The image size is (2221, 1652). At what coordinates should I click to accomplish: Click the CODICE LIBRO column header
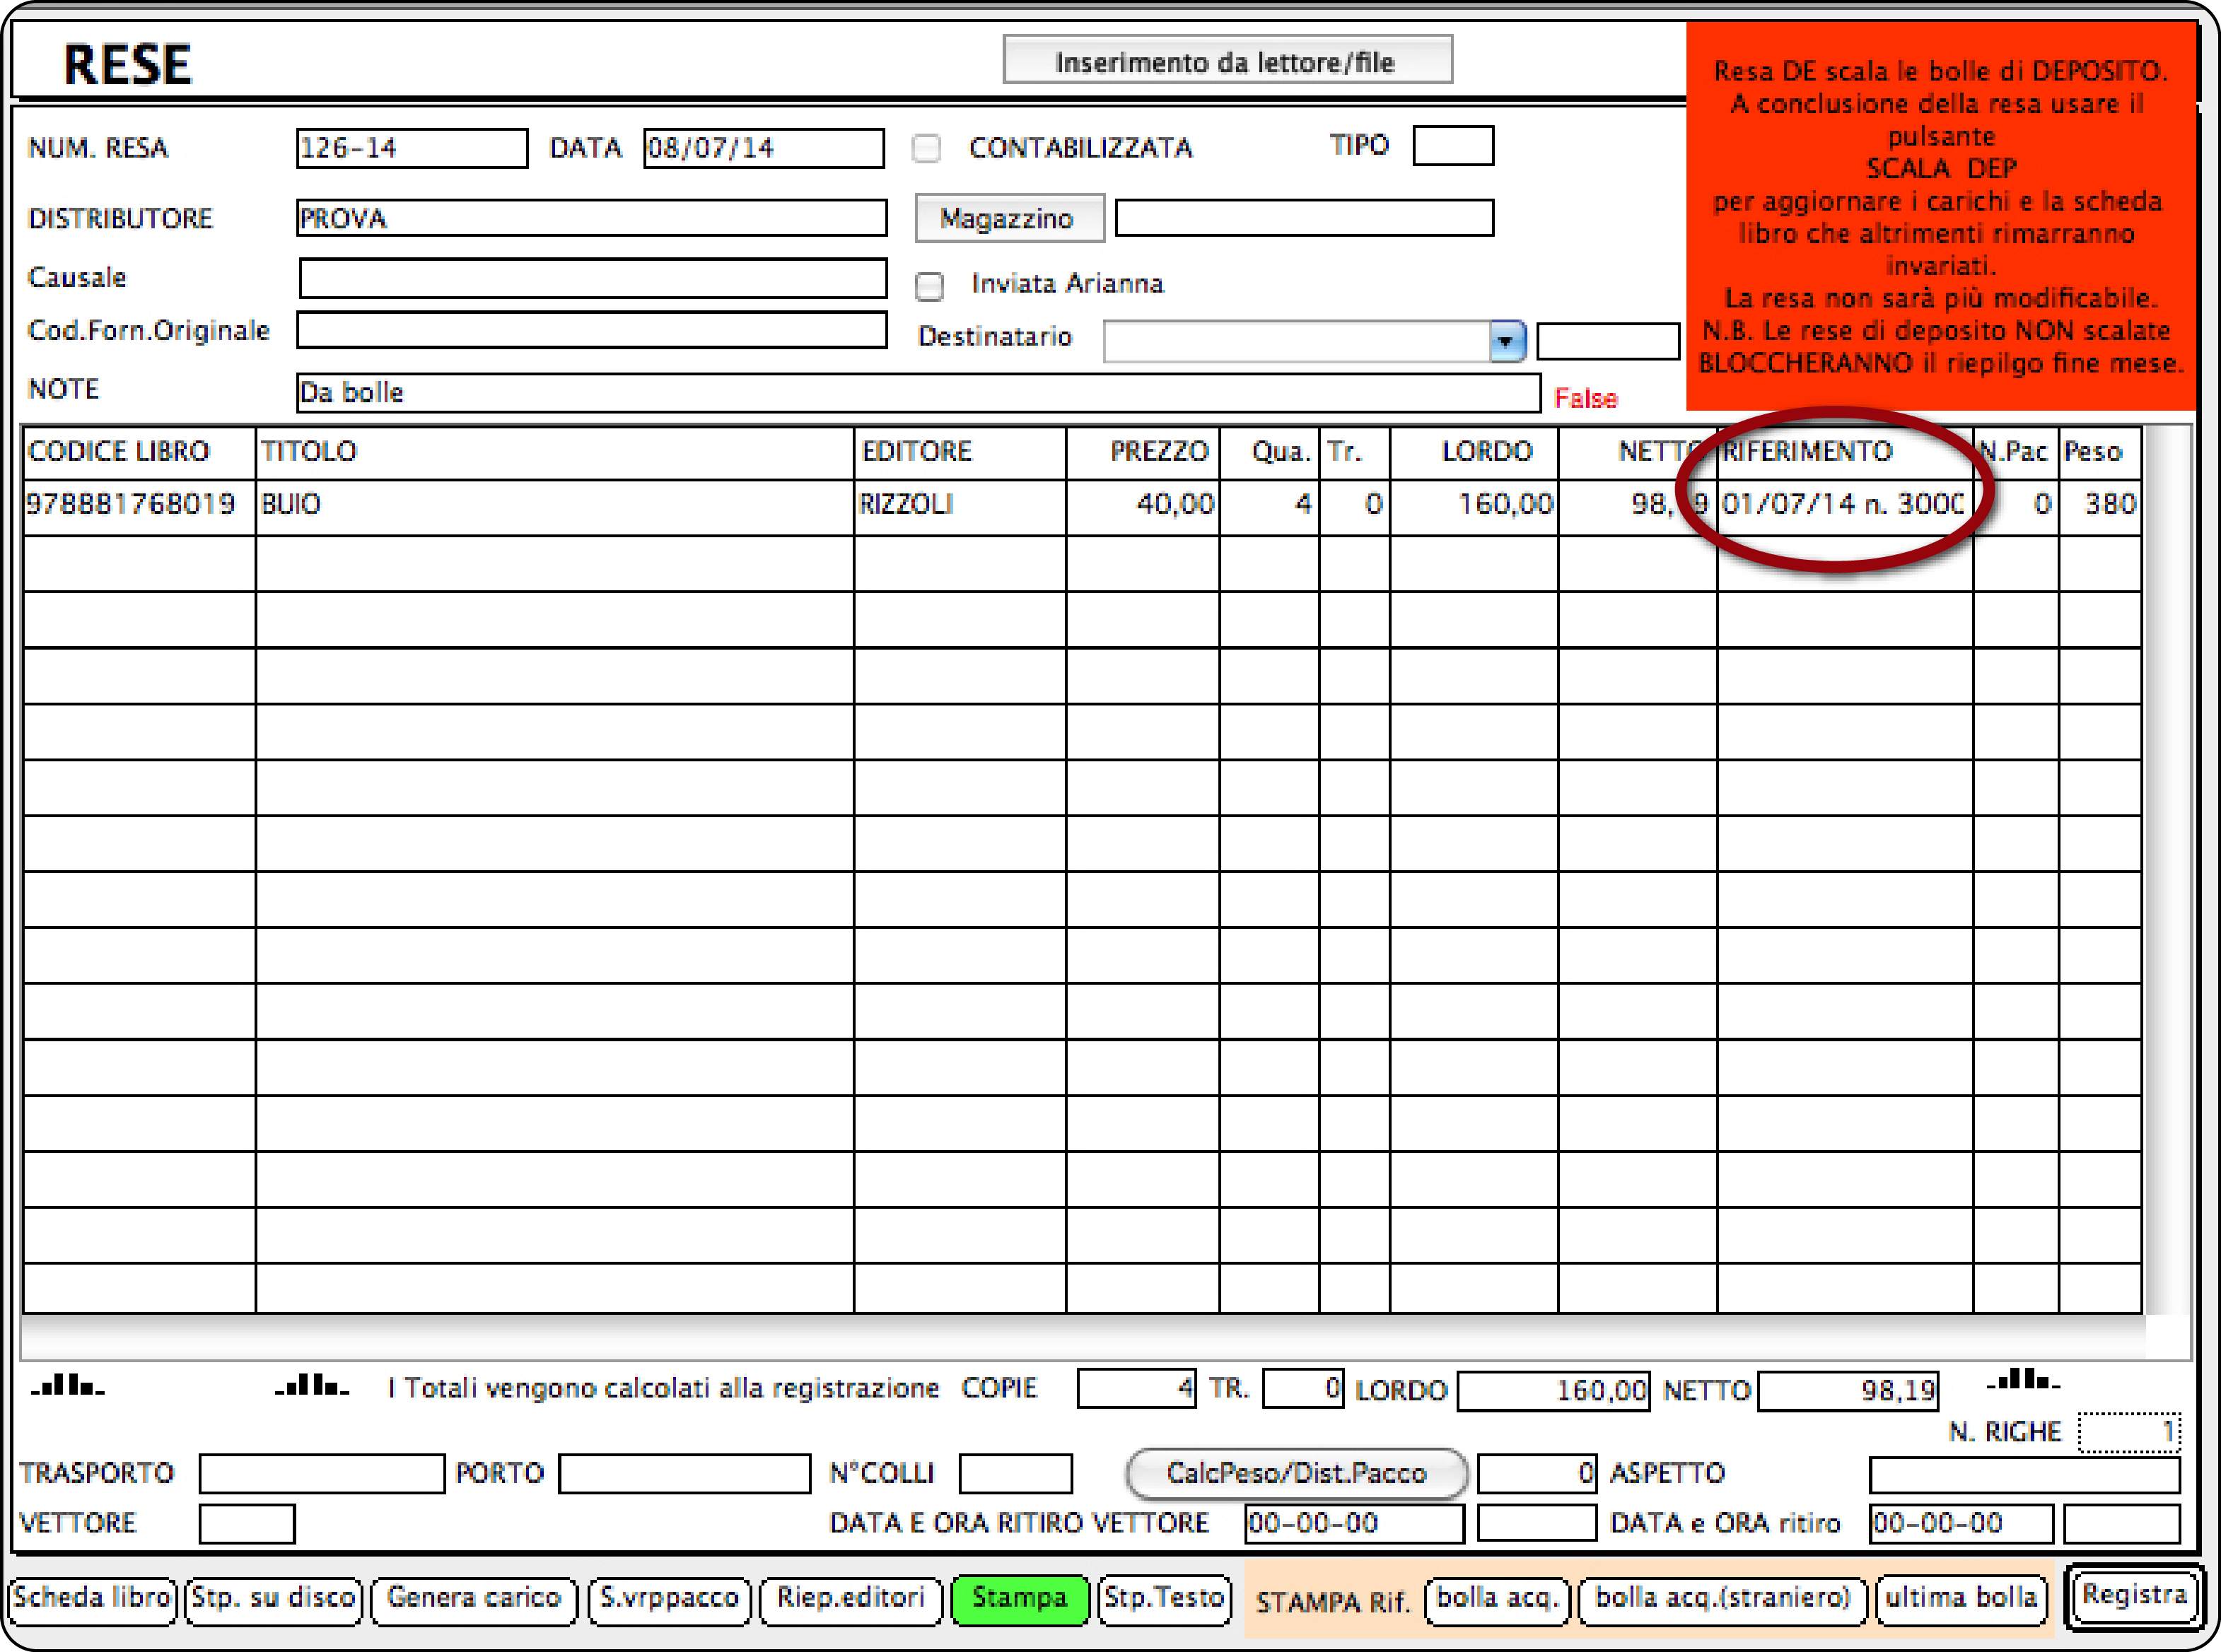click(139, 452)
